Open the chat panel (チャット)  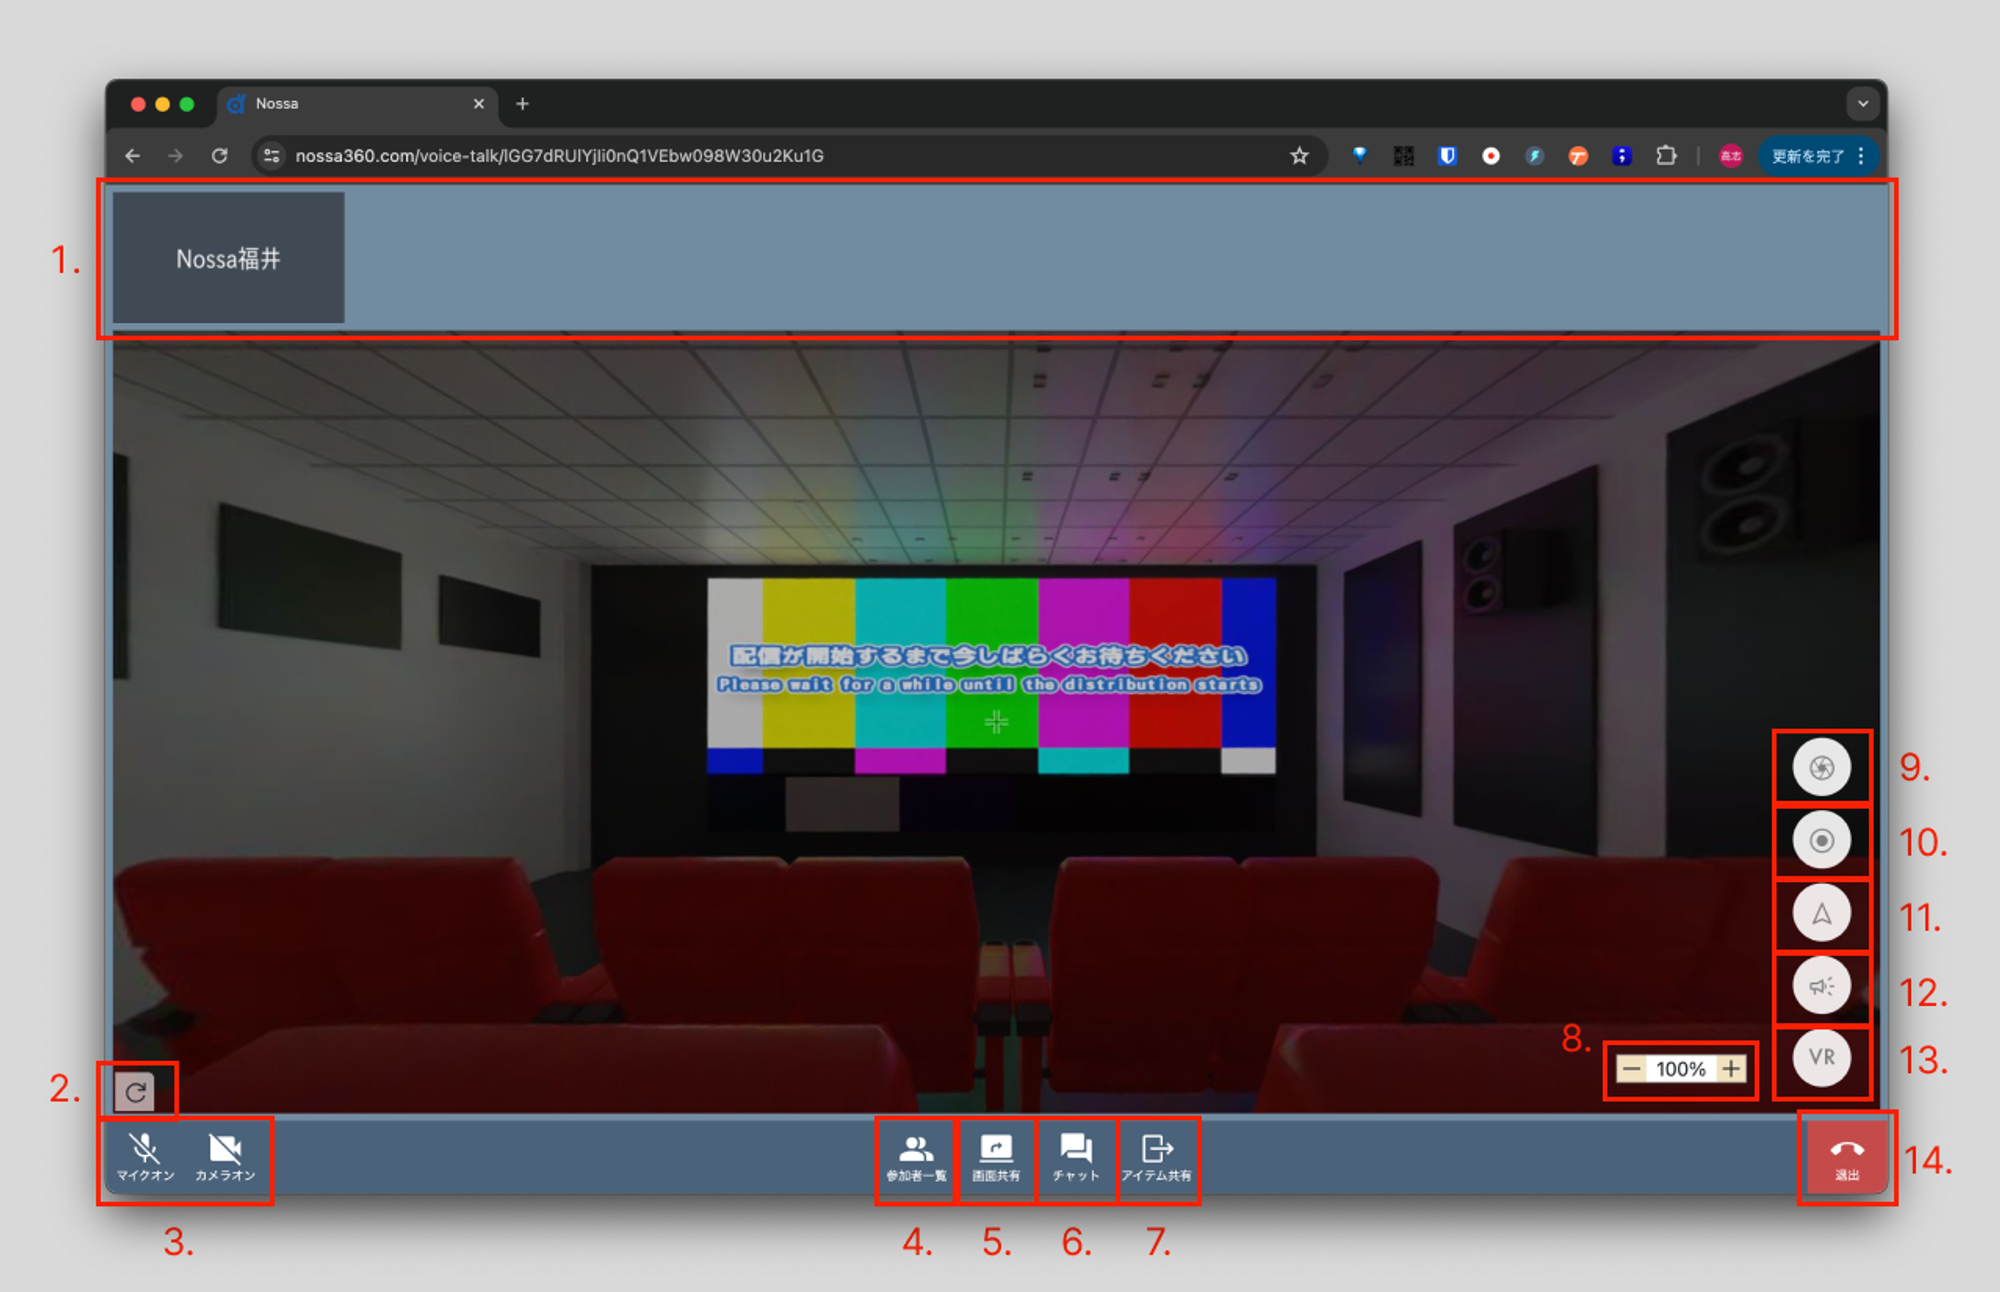1076,1158
